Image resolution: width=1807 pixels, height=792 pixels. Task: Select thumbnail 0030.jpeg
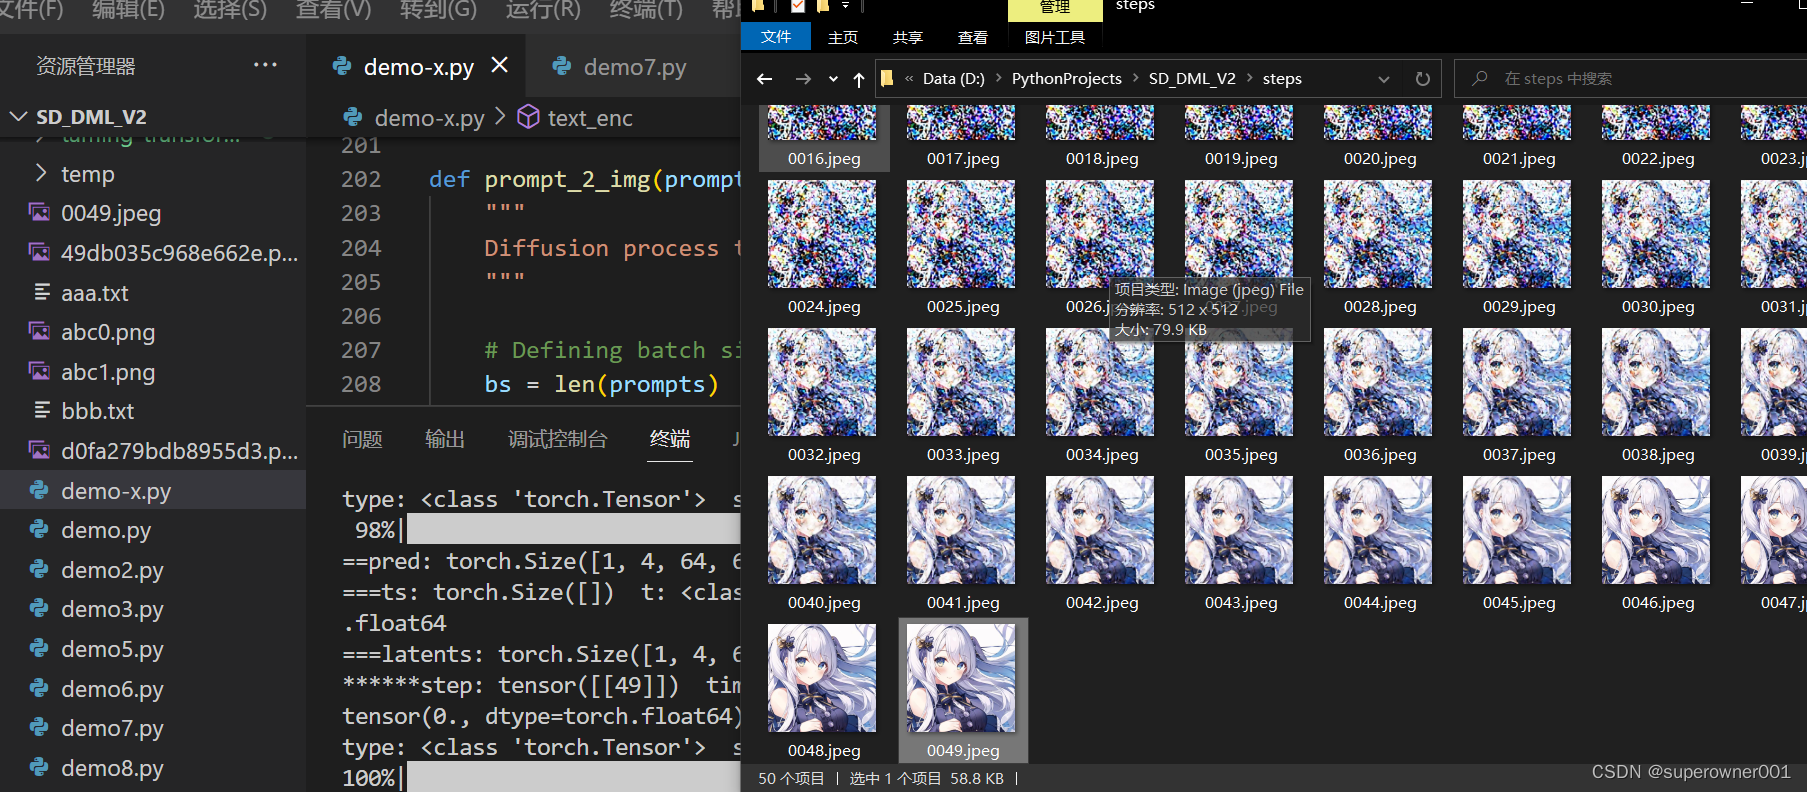[1656, 234]
